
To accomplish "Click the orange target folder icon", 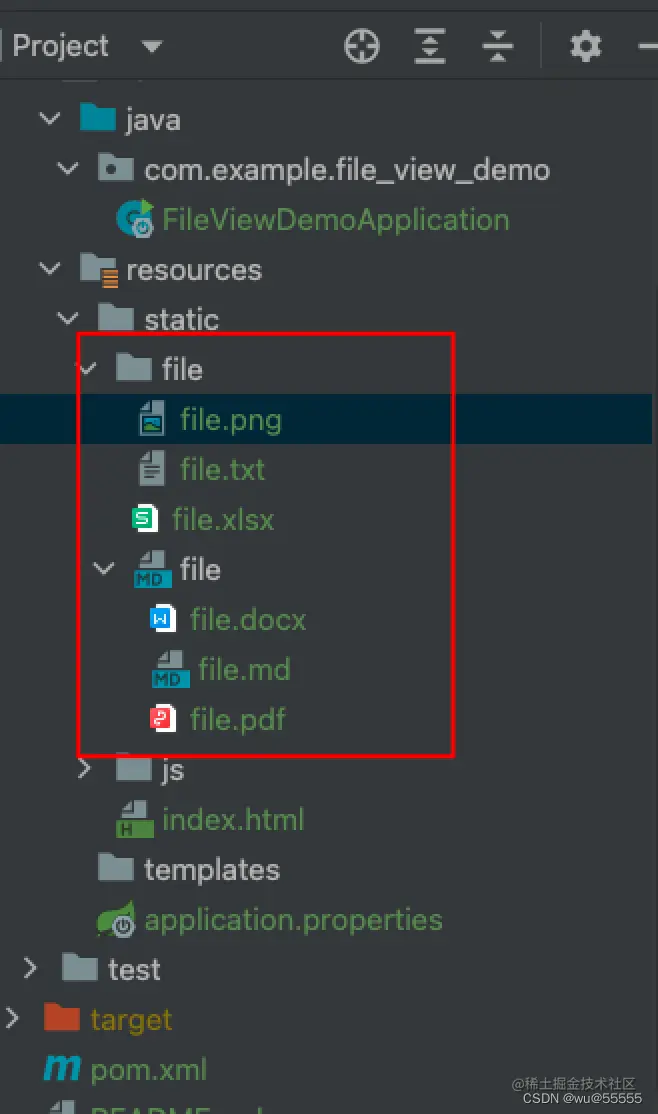I will click(61, 1017).
